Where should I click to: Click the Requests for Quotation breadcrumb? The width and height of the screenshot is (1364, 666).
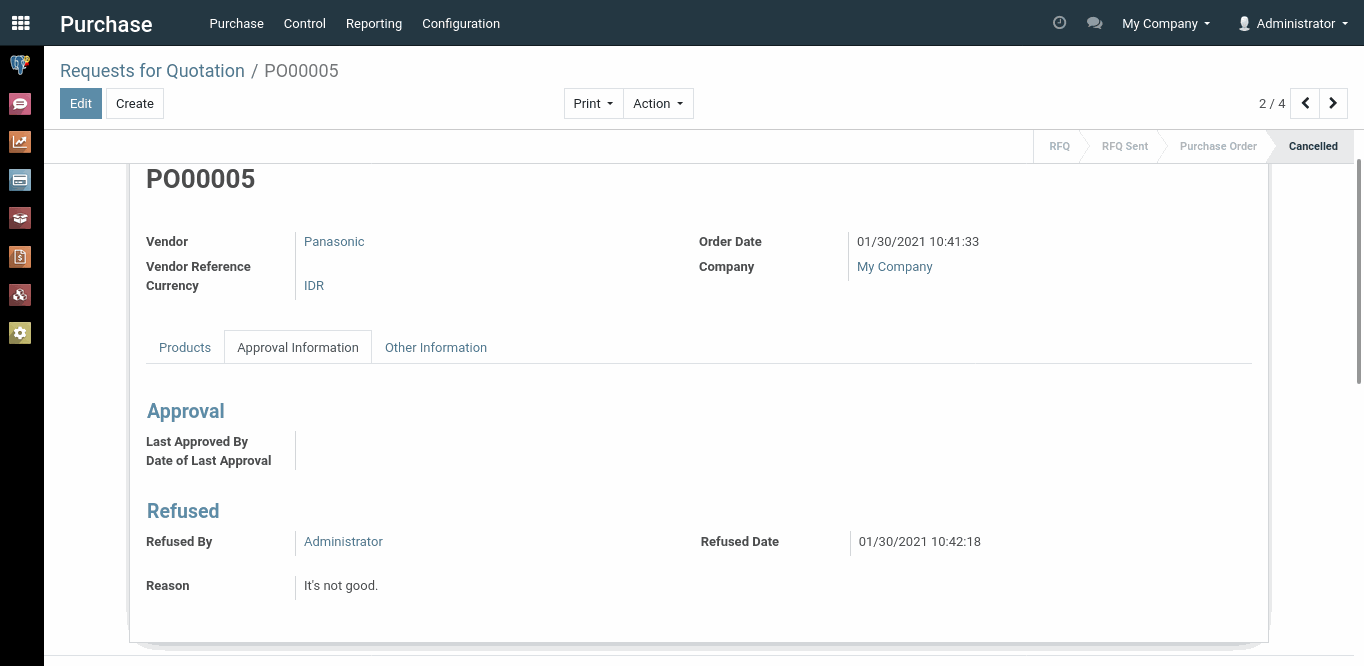[x=152, y=71]
